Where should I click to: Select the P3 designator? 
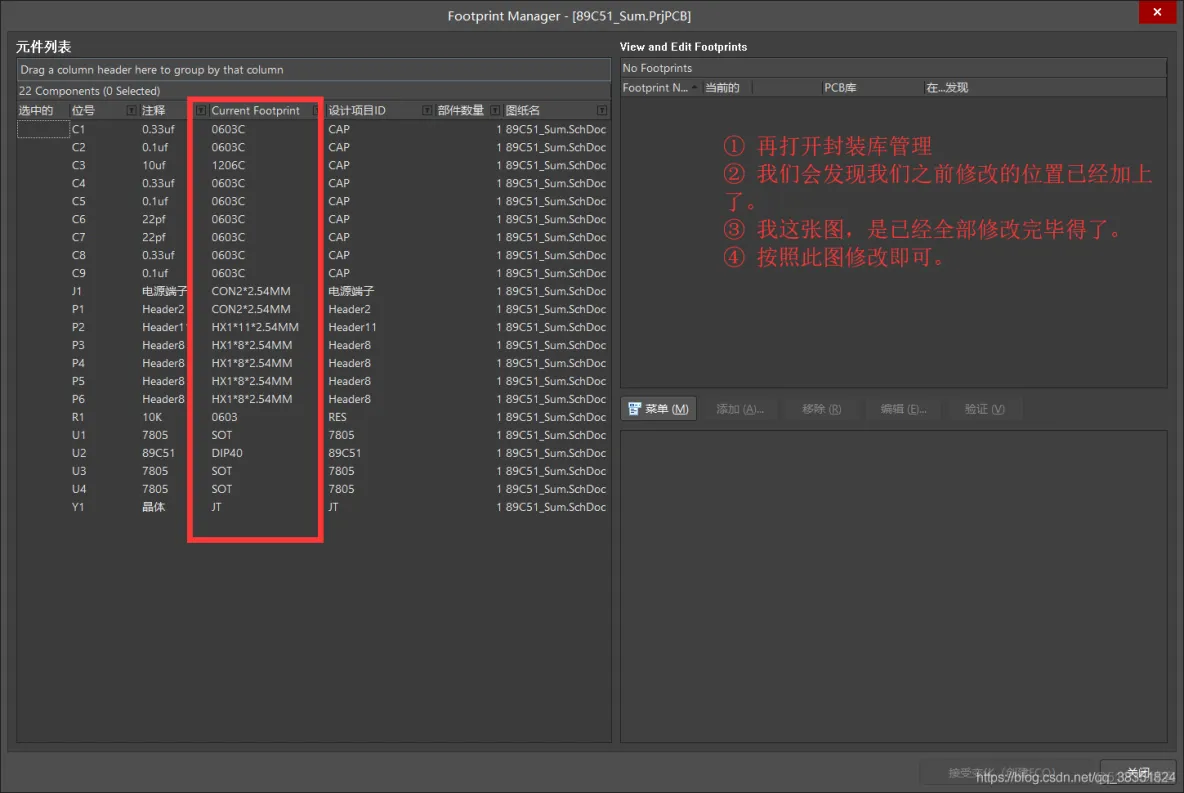[x=79, y=345]
